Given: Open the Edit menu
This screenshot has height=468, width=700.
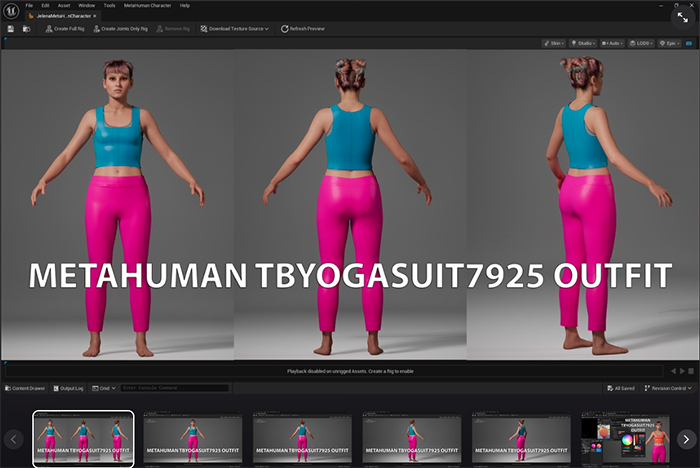Looking at the screenshot, I should click(x=46, y=5).
